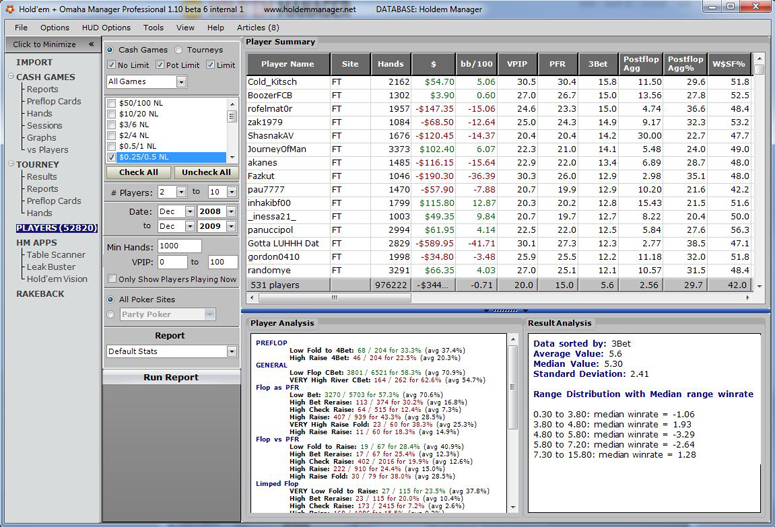The image size is (775, 527).
Task: Open the end year 2009 dropdown
Action: [231, 226]
